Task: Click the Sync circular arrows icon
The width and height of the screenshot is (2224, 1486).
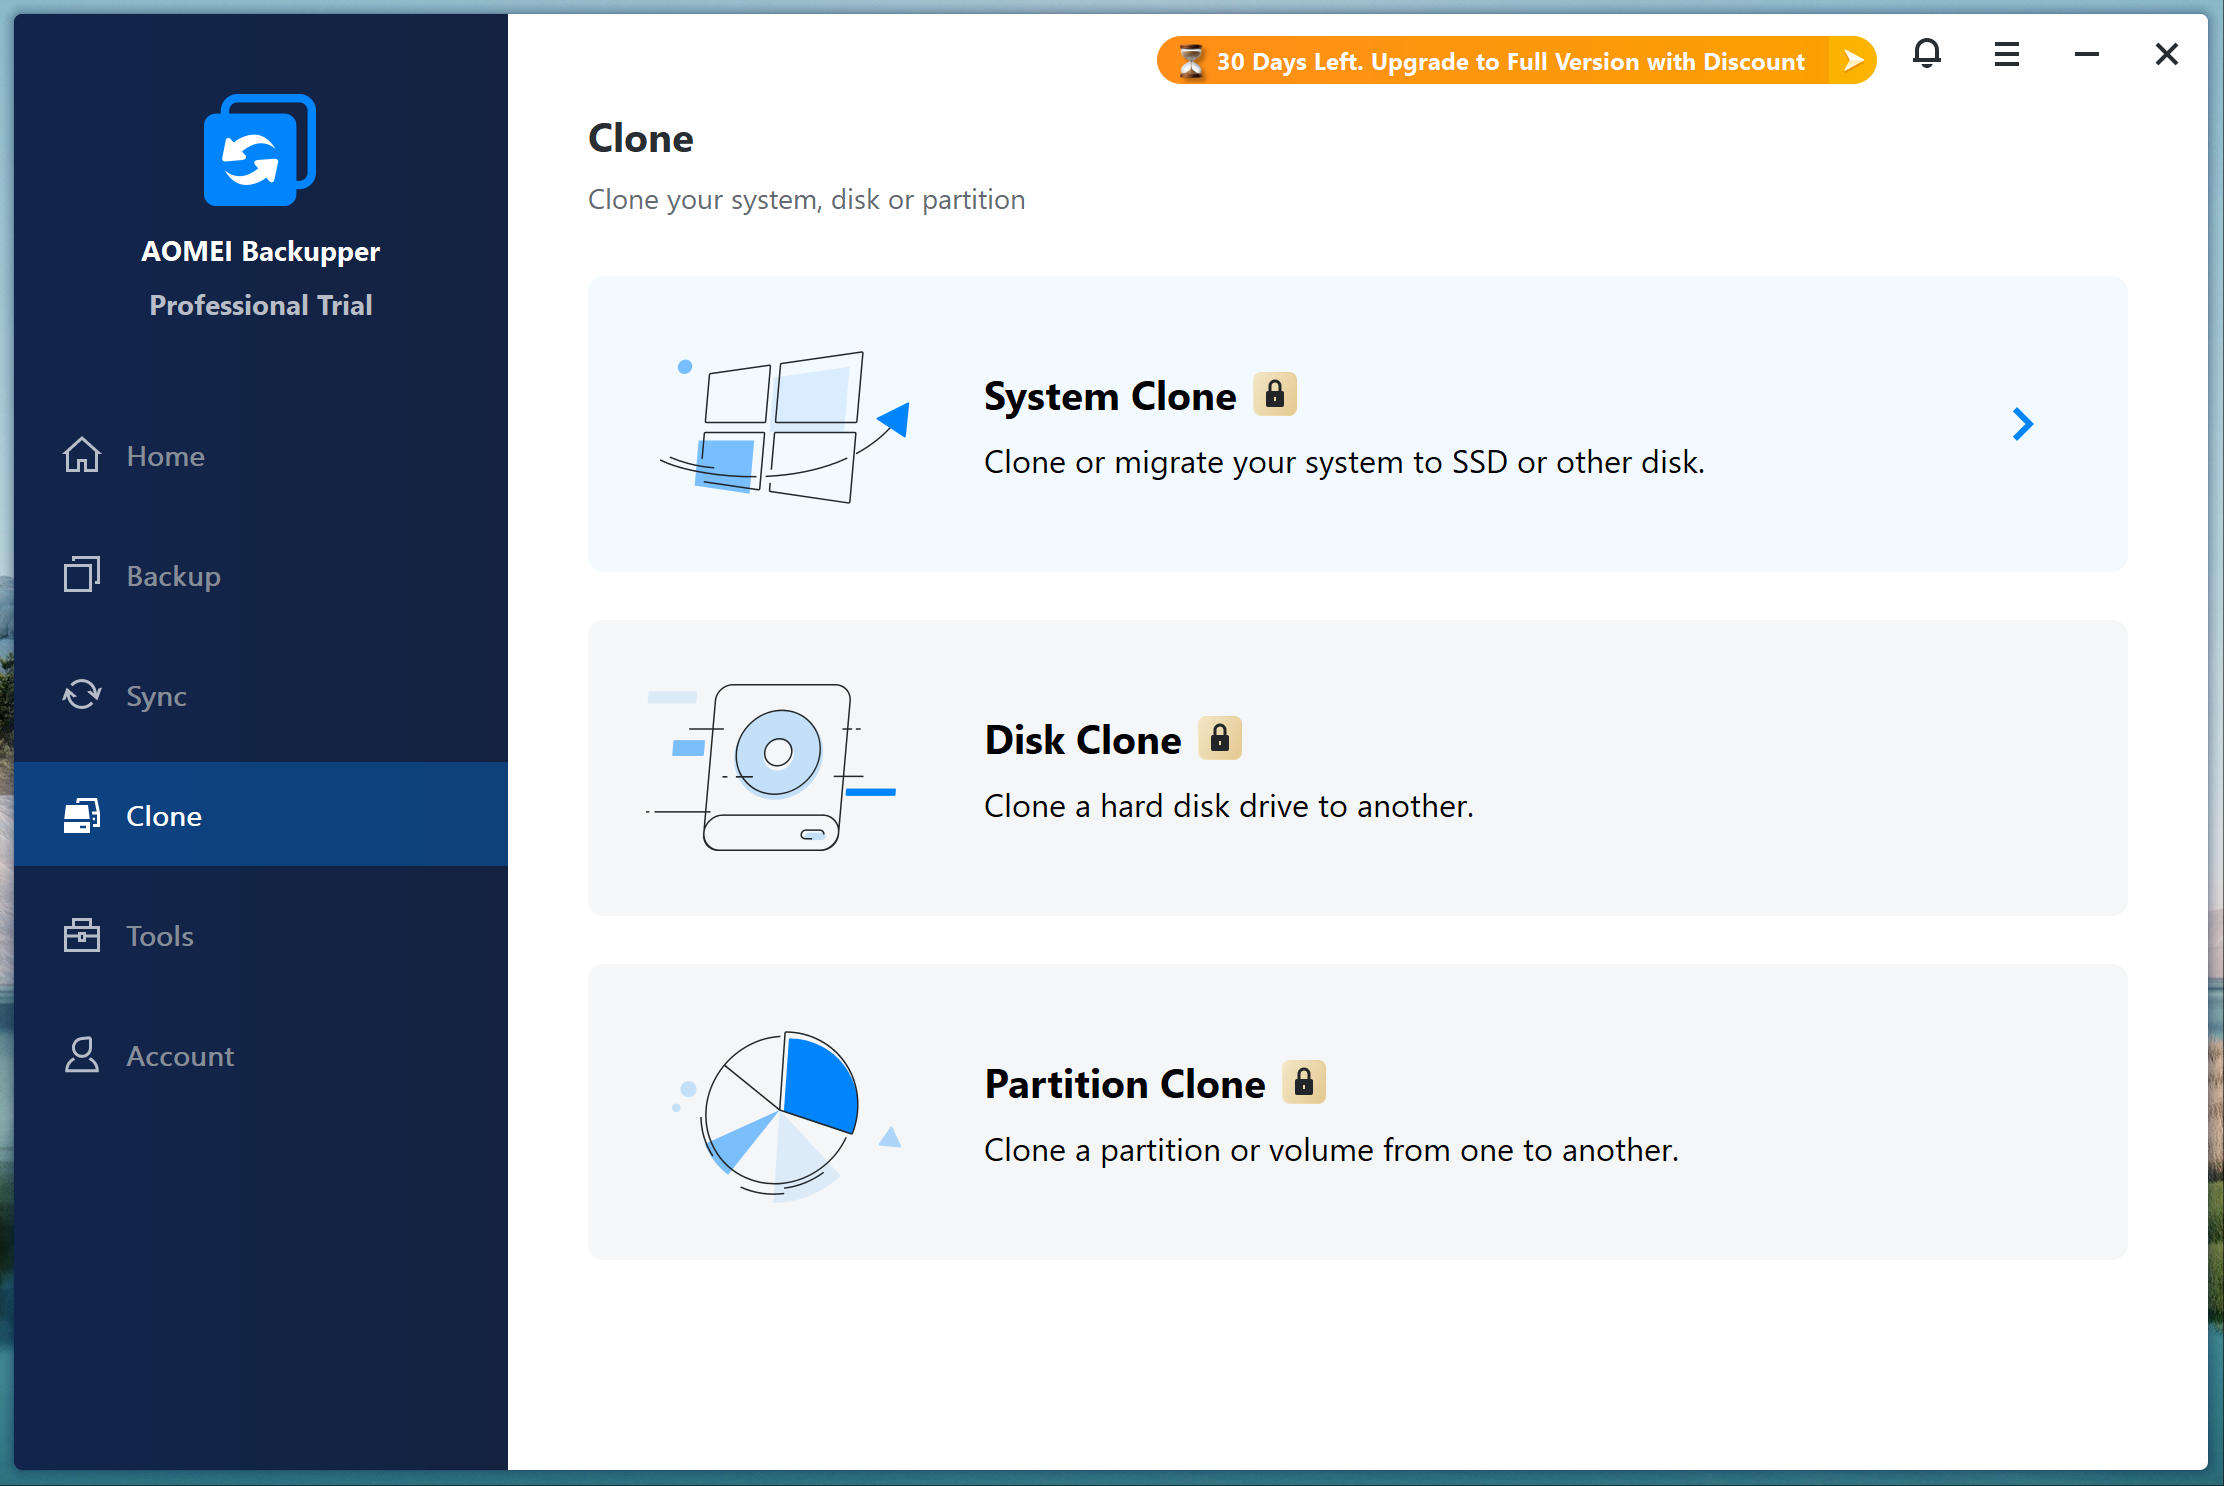Action: (x=82, y=695)
